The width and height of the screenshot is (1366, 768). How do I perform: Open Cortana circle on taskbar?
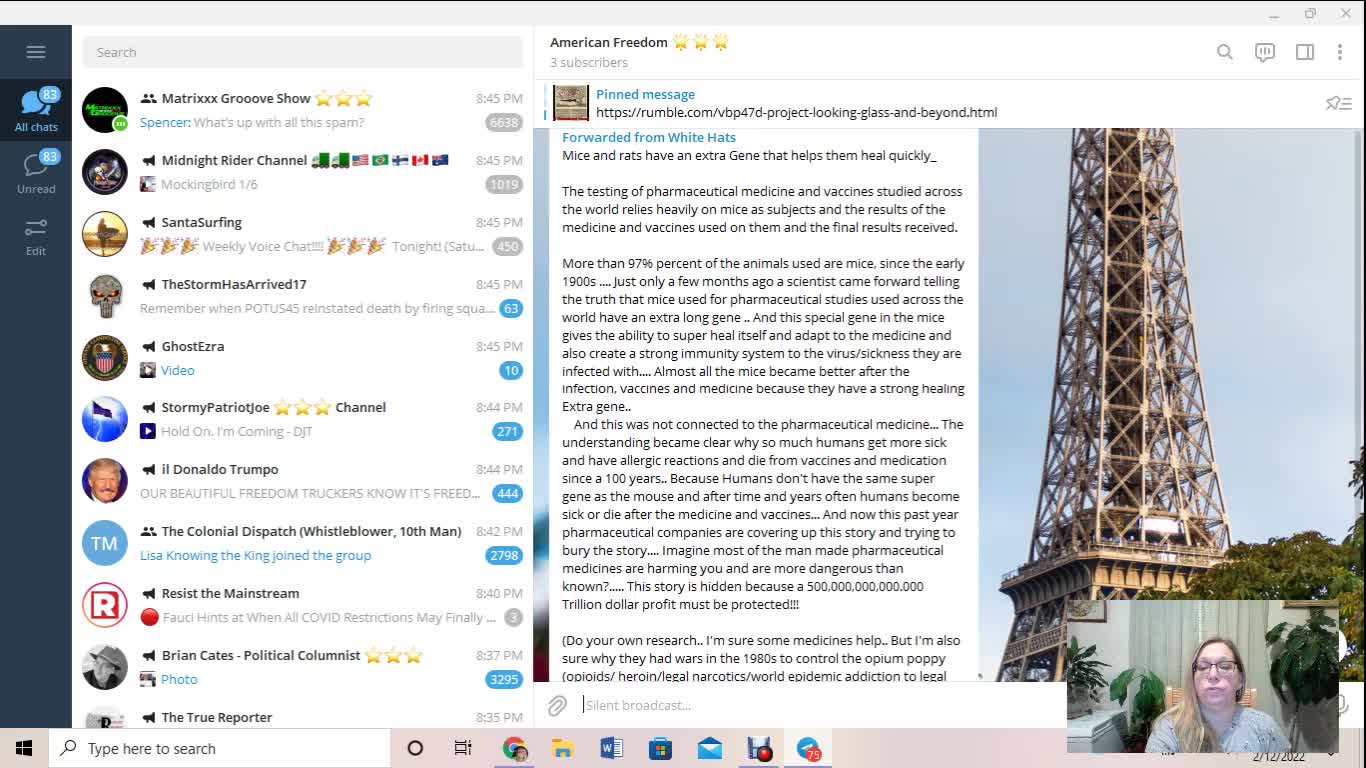(x=415, y=748)
